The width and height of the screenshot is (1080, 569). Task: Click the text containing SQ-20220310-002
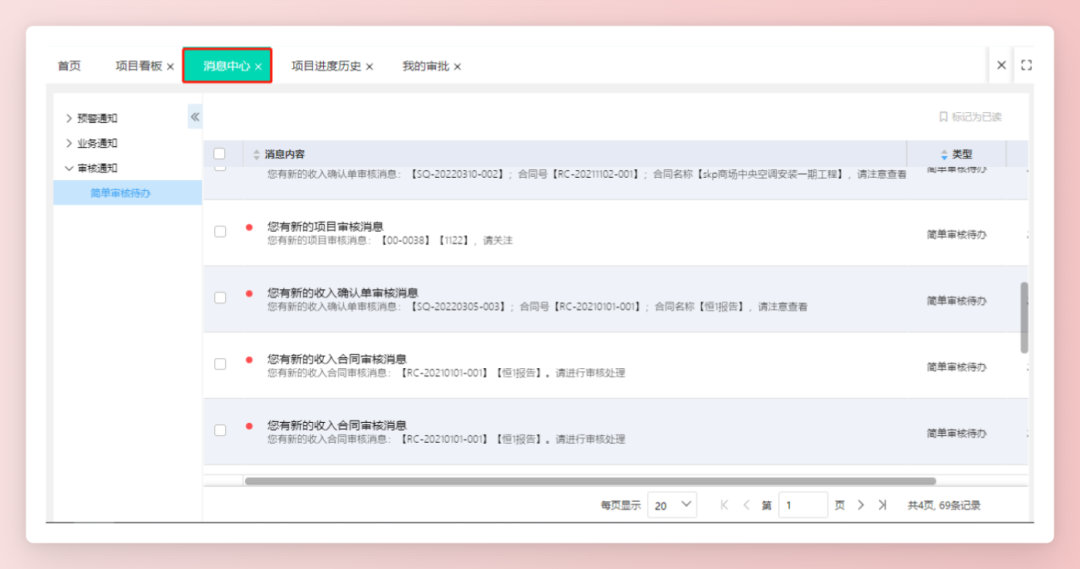pyautogui.click(x=587, y=174)
